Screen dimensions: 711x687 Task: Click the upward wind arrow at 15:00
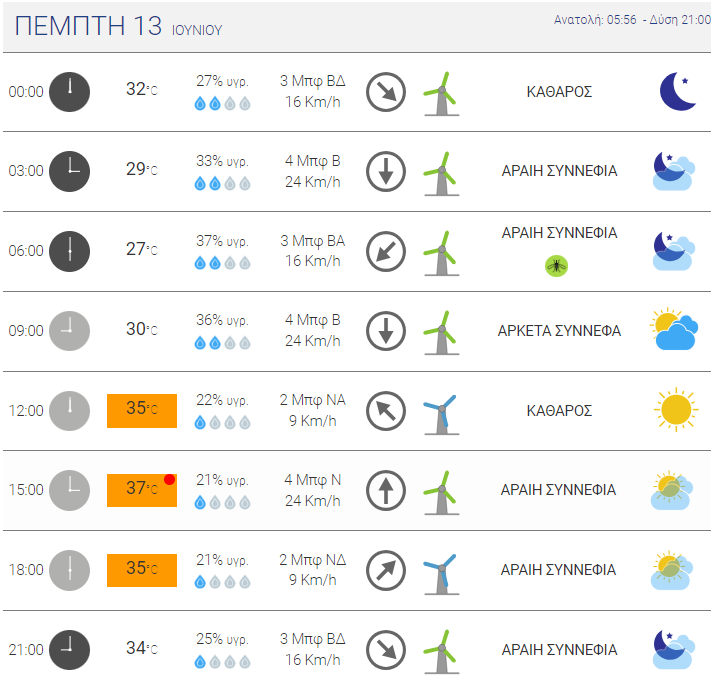coord(386,490)
